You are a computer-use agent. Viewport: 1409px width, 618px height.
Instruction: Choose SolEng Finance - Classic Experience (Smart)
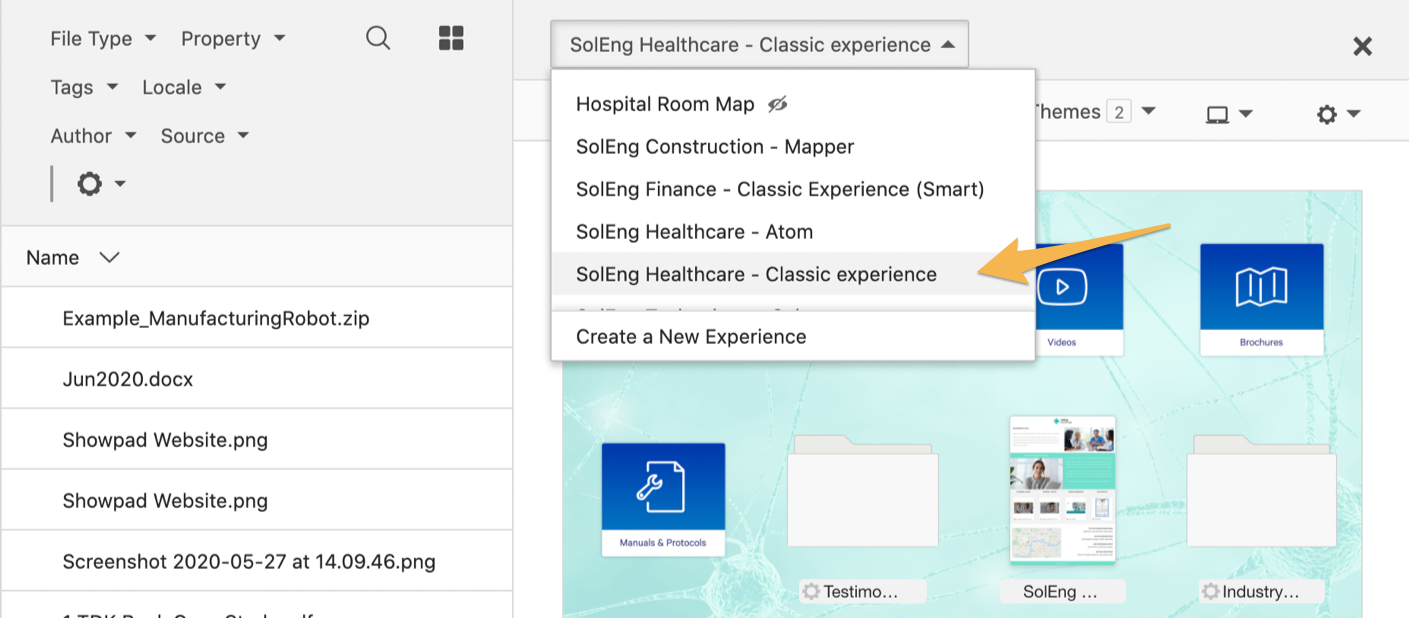(x=793, y=189)
